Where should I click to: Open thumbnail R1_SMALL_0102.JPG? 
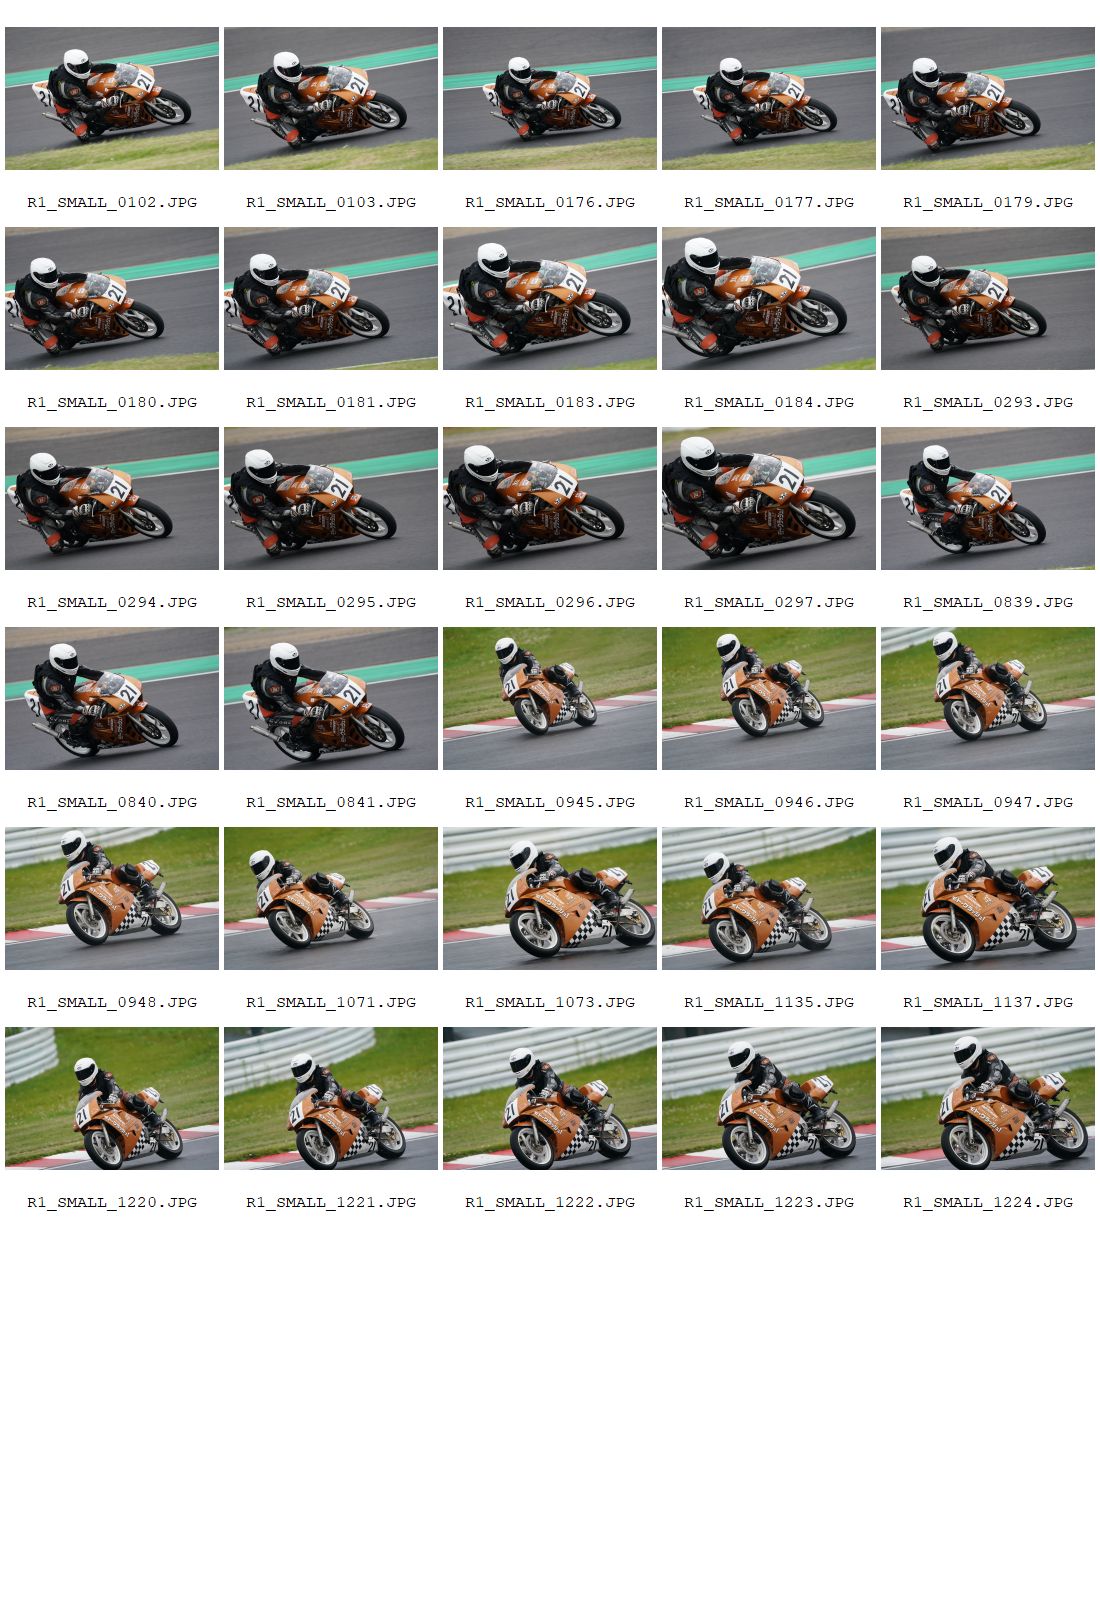(x=112, y=98)
